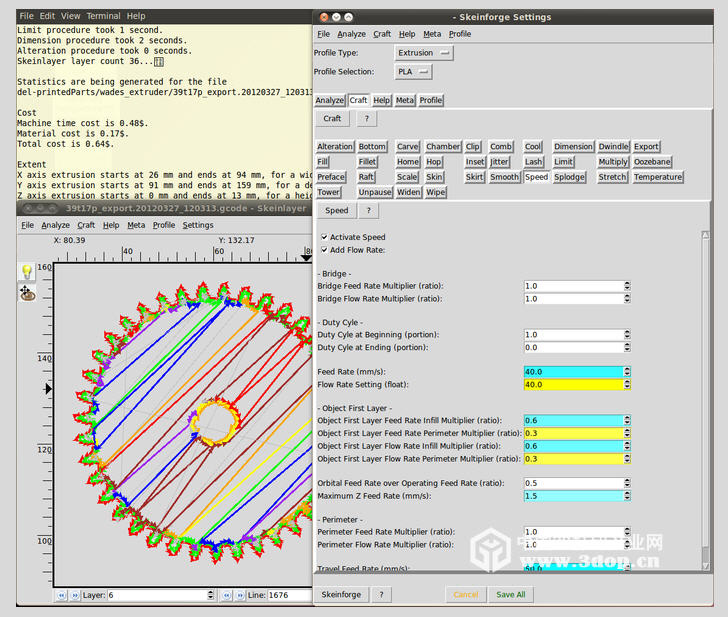This screenshot has height=617, width=728.
Task: Select the Wipe plugin toggle
Action: (436, 192)
